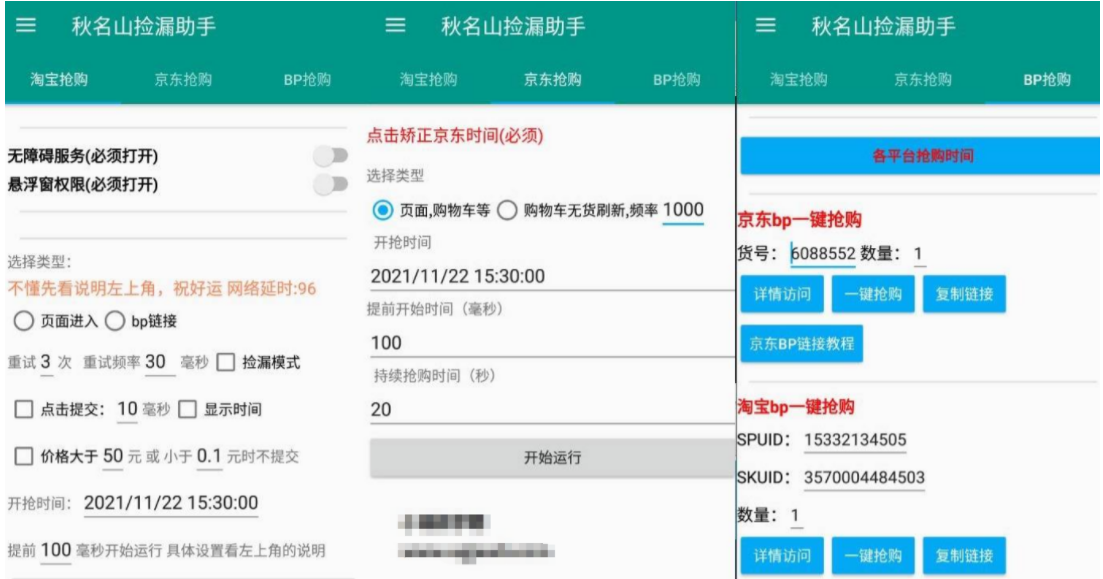Image resolution: width=1103 pixels, height=579 pixels.
Task: Select the BP抢购 tab on the right screen
Action: click(x=1047, y=79)
